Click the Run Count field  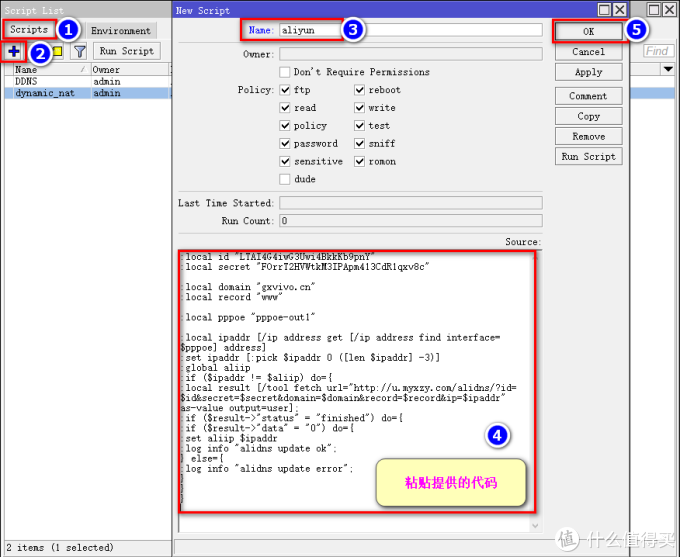point(410,221)
